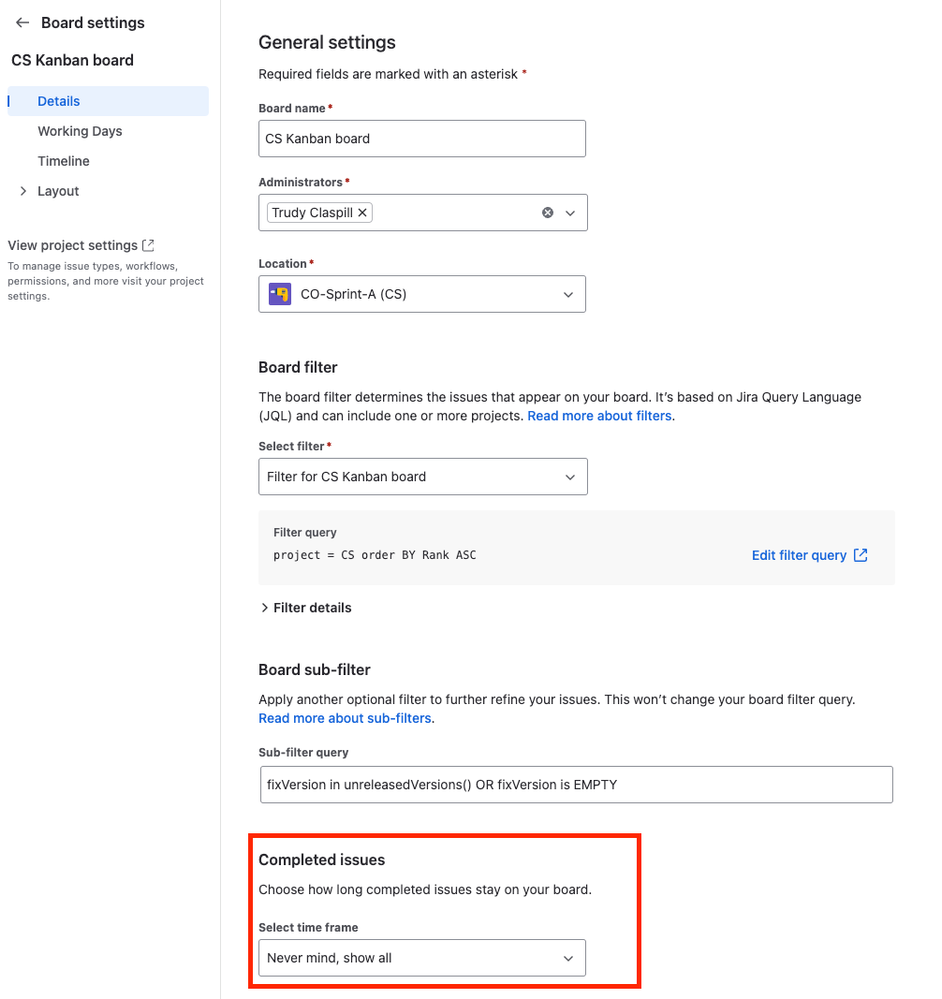Viewport: 942px width, 999px height.
Task: Remove Trudy Claspill from administrators
Action: (x=362, y=212)
